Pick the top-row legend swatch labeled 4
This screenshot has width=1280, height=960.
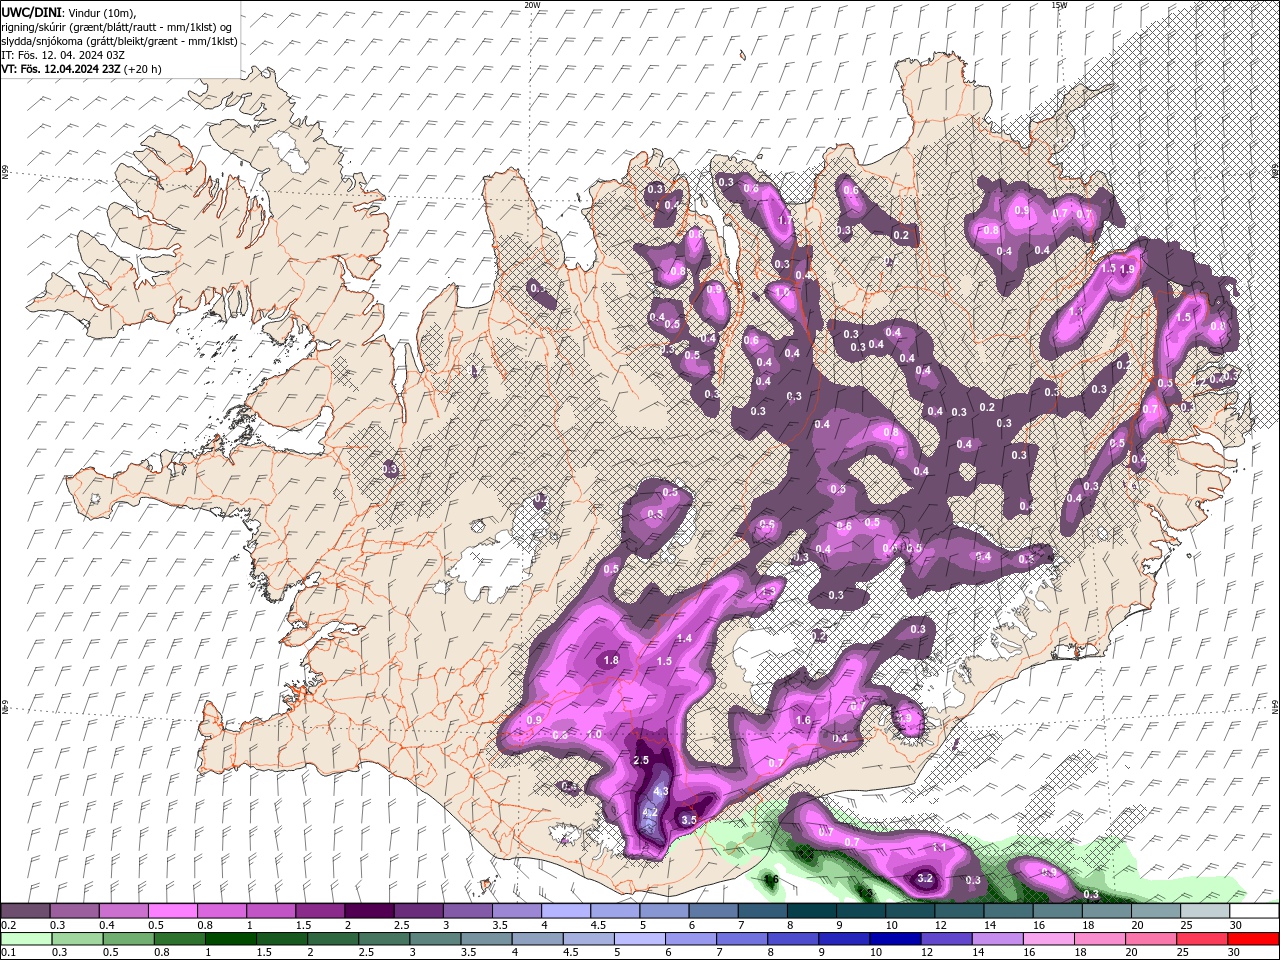(566, 911)
